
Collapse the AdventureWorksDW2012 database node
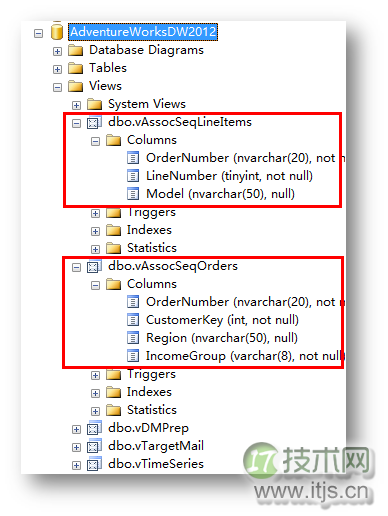tap(38, 33)
